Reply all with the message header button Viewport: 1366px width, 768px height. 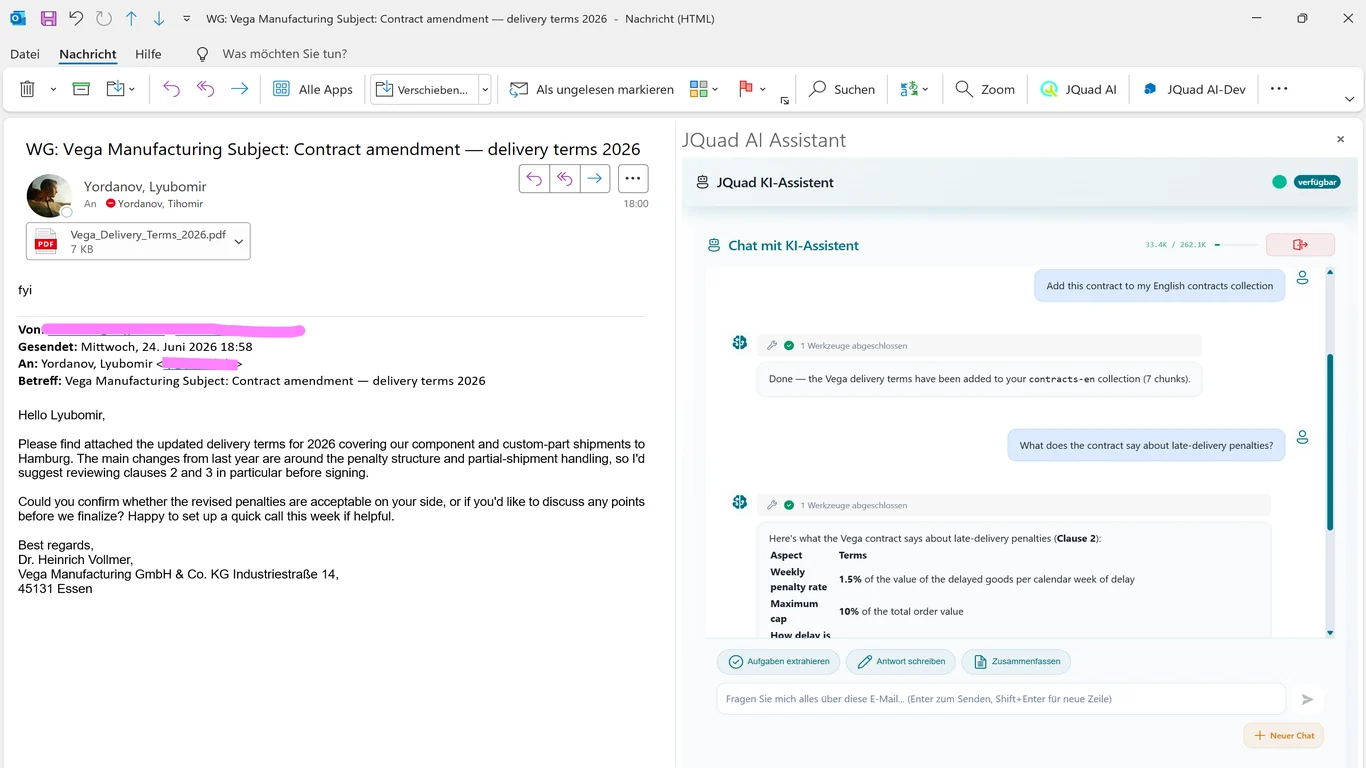[564, 179]
